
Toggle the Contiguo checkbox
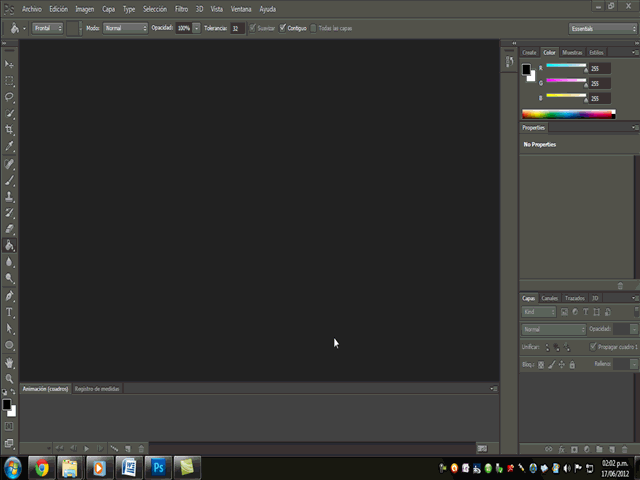point(282,28)
